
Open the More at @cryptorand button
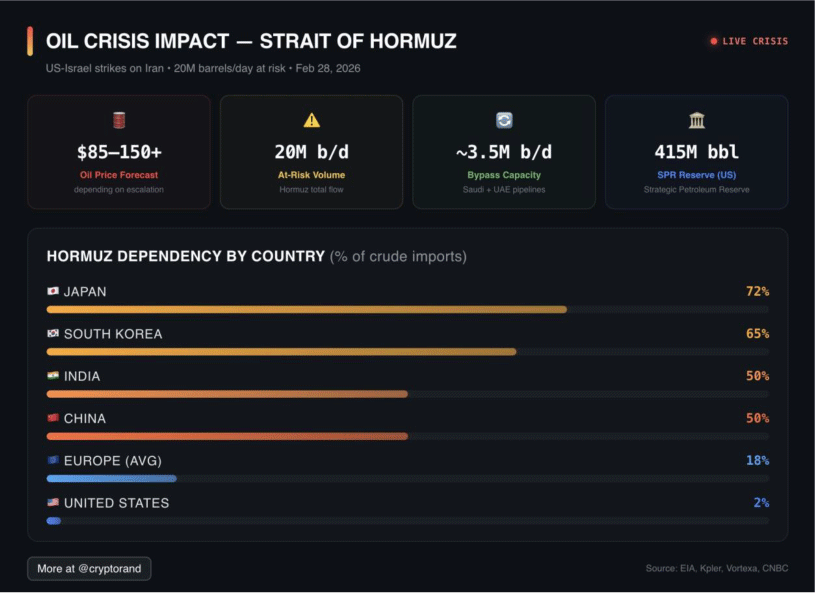coord(89,569)
